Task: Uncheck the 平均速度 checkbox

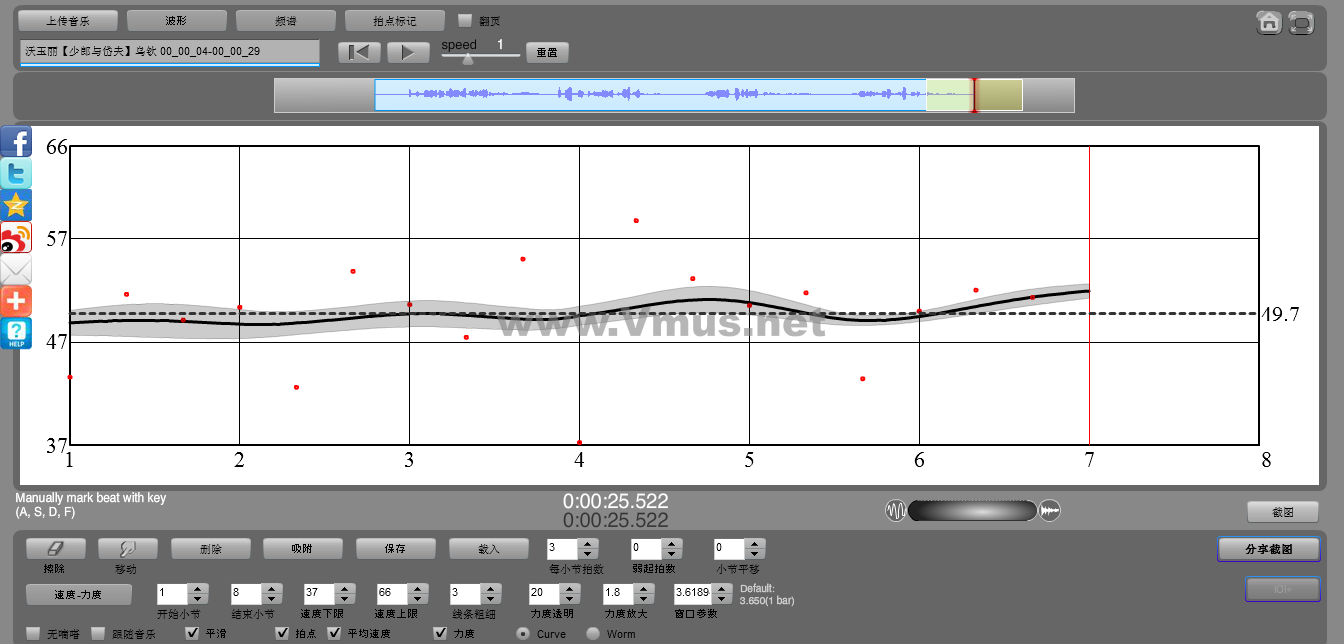Action: click(x=335, y=633)
